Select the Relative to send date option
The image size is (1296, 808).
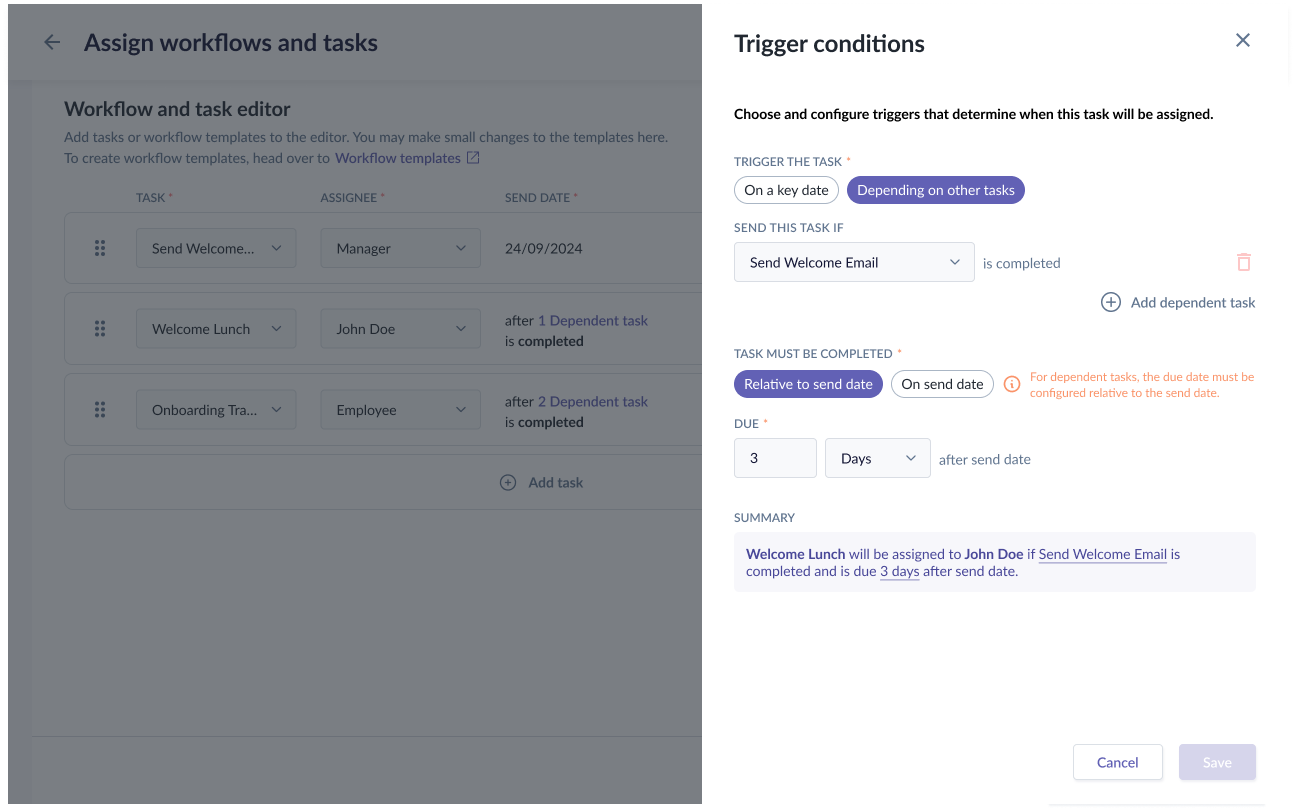[x=808, y=384]
